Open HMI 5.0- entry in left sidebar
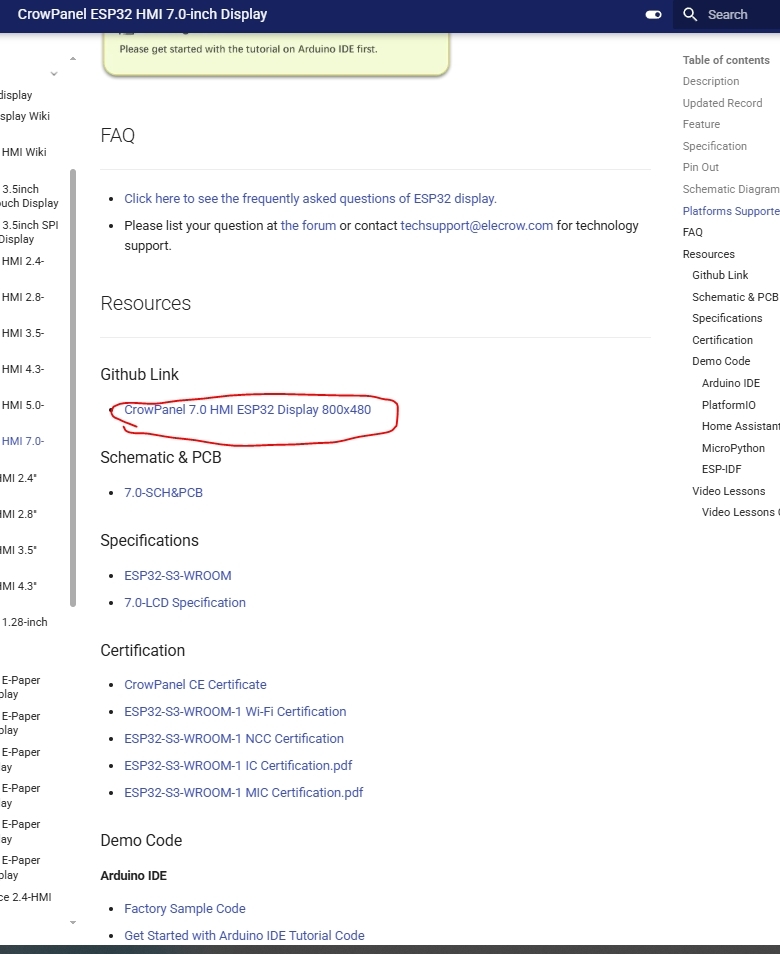Viewport: 780px width, 954px height. pos(23,405)
